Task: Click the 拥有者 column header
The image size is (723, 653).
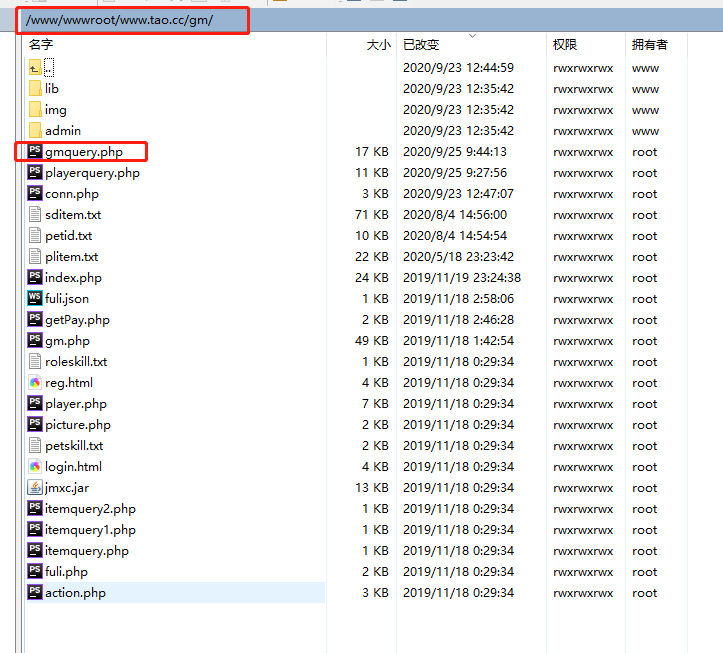Action: 649,45
